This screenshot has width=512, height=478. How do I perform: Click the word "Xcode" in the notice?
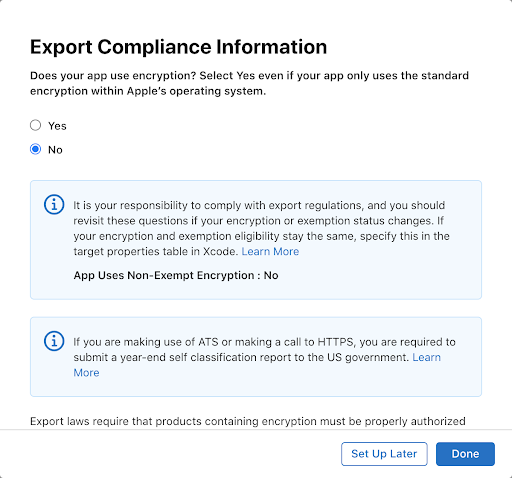(220, 251)
